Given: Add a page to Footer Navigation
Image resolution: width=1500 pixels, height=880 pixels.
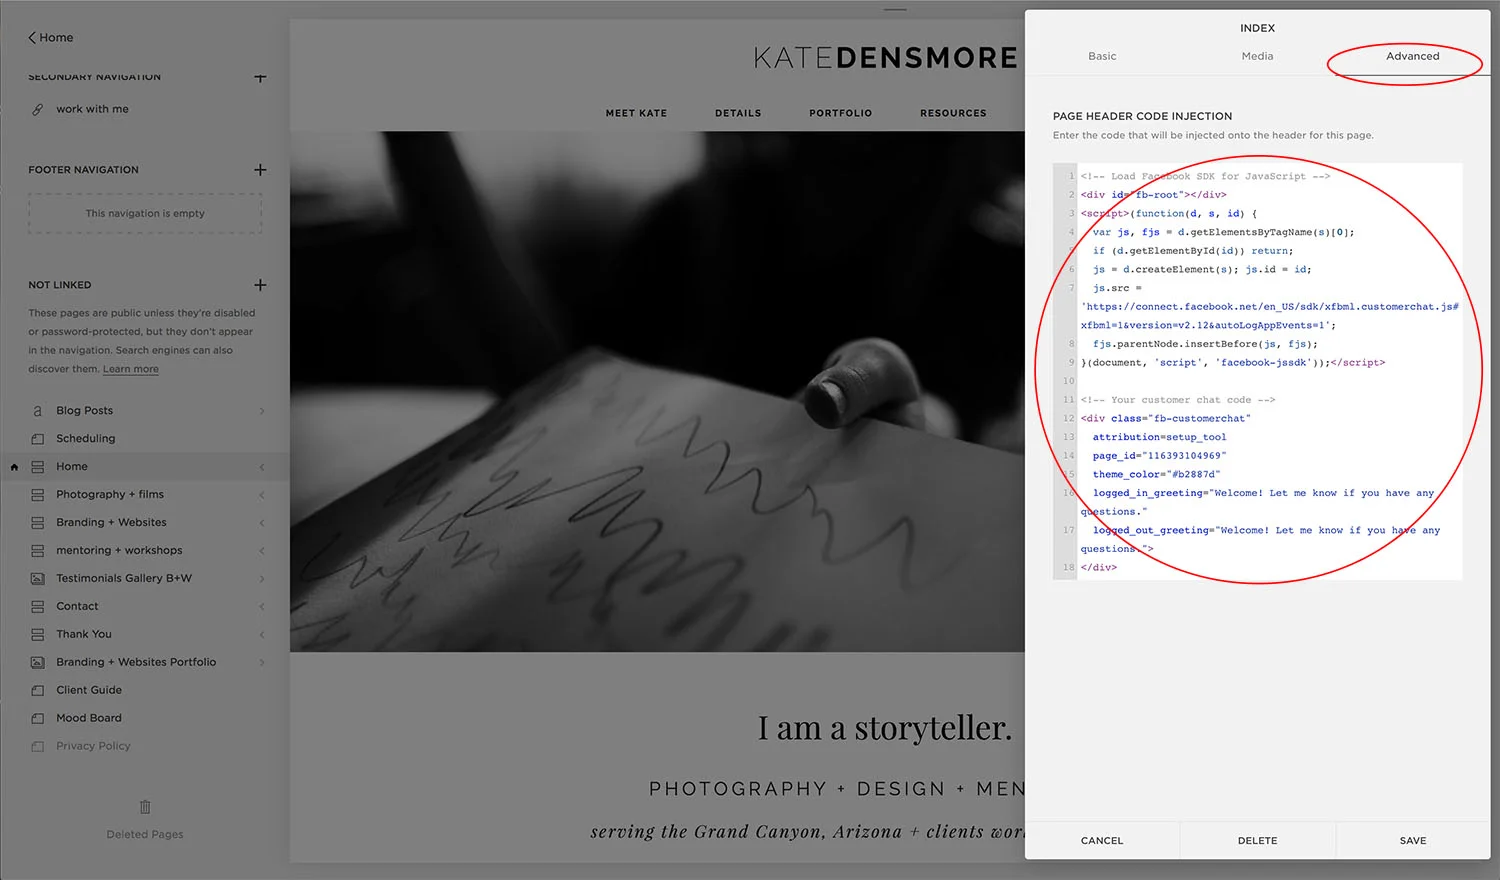Looking at the screenshot, I should tap(260, 170).
